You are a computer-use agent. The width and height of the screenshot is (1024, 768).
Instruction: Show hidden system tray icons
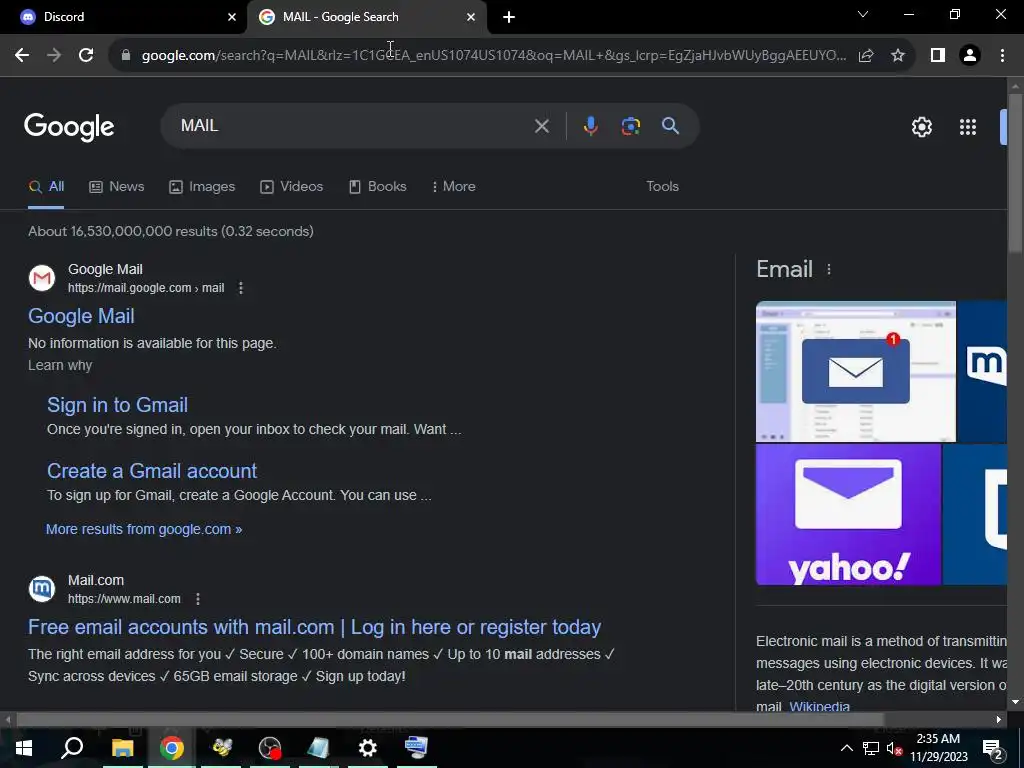[x=846, y=748]
